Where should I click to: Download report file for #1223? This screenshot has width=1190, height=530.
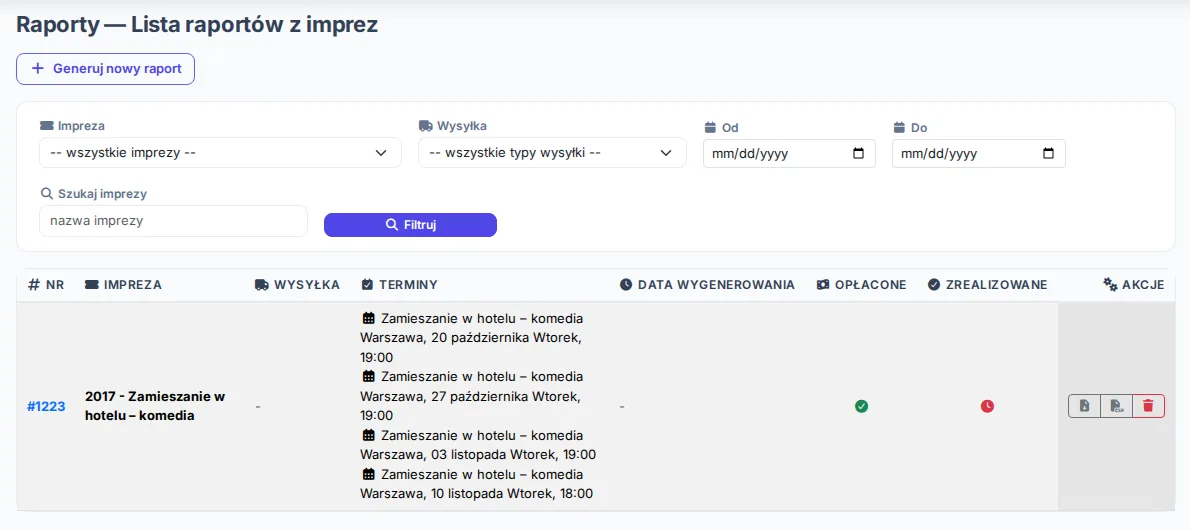(1085, 406)
